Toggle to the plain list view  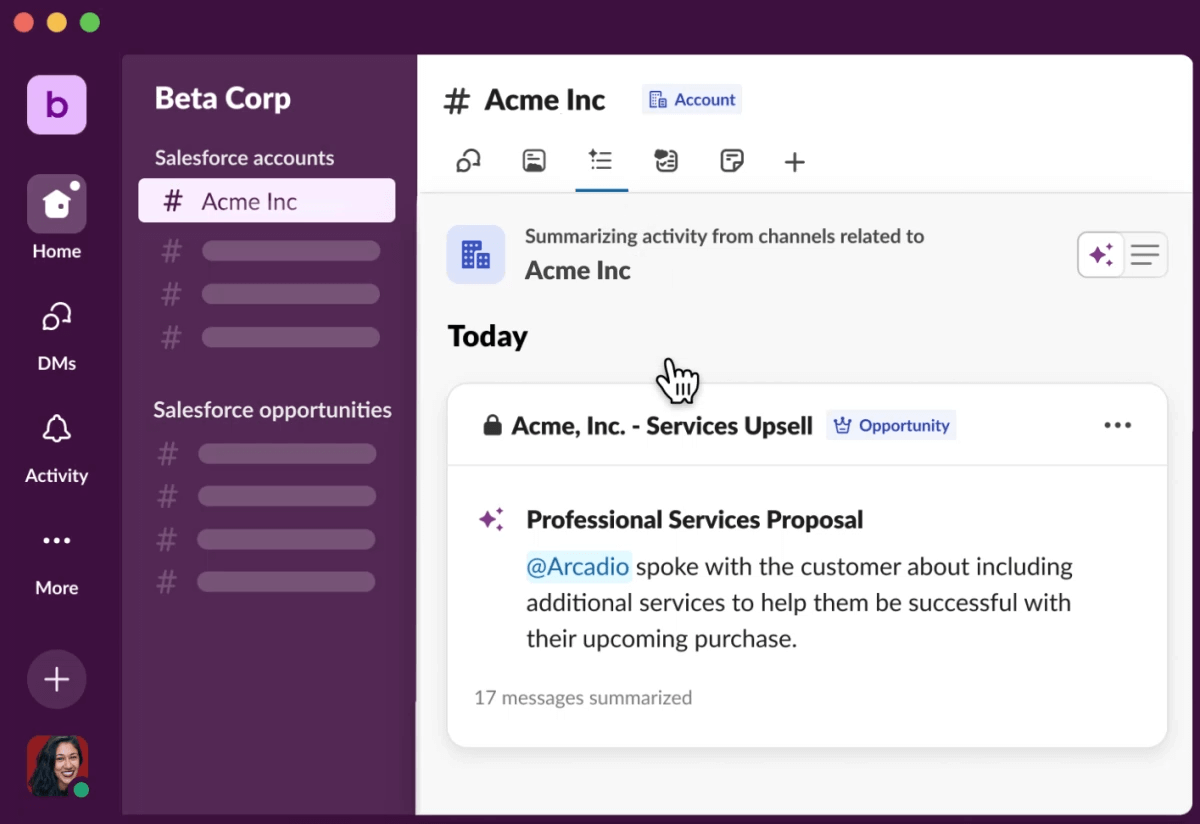(1145, 255)
